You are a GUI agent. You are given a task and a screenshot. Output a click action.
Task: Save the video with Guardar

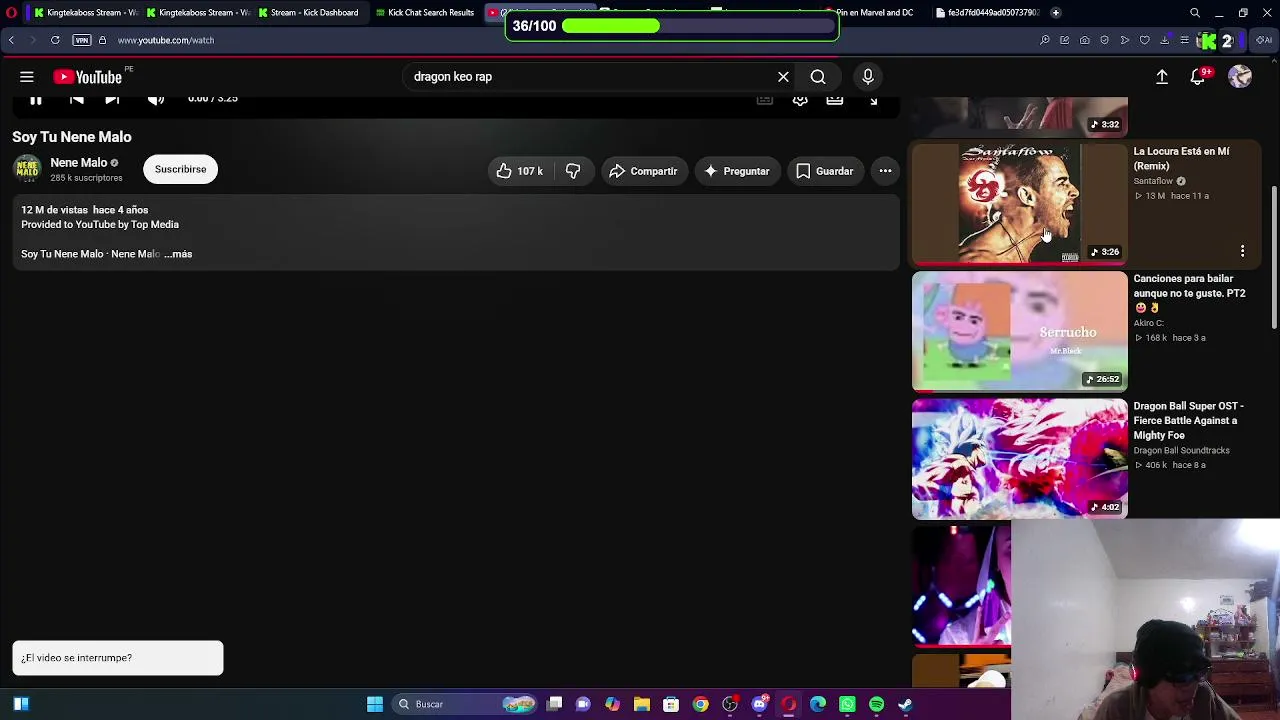(824, 171)
